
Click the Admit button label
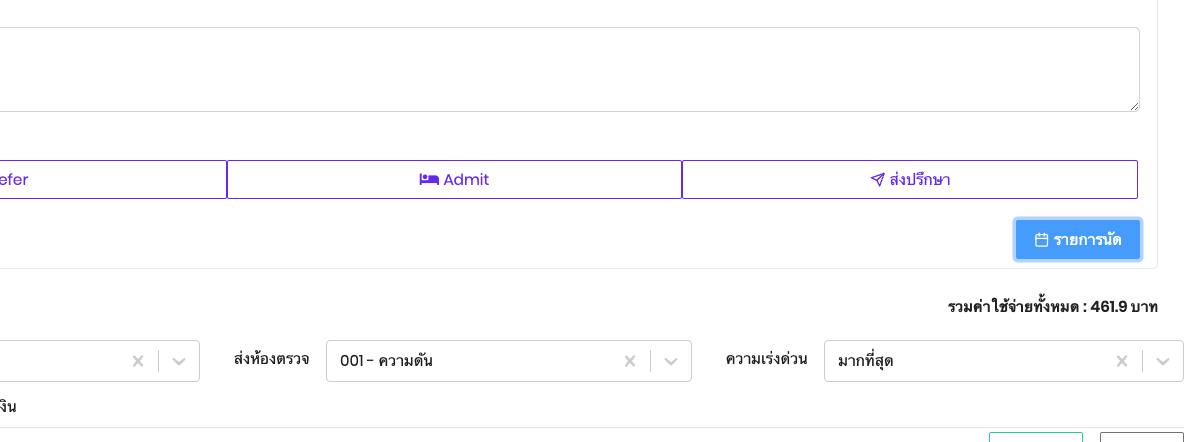click(x=466, y=180)
